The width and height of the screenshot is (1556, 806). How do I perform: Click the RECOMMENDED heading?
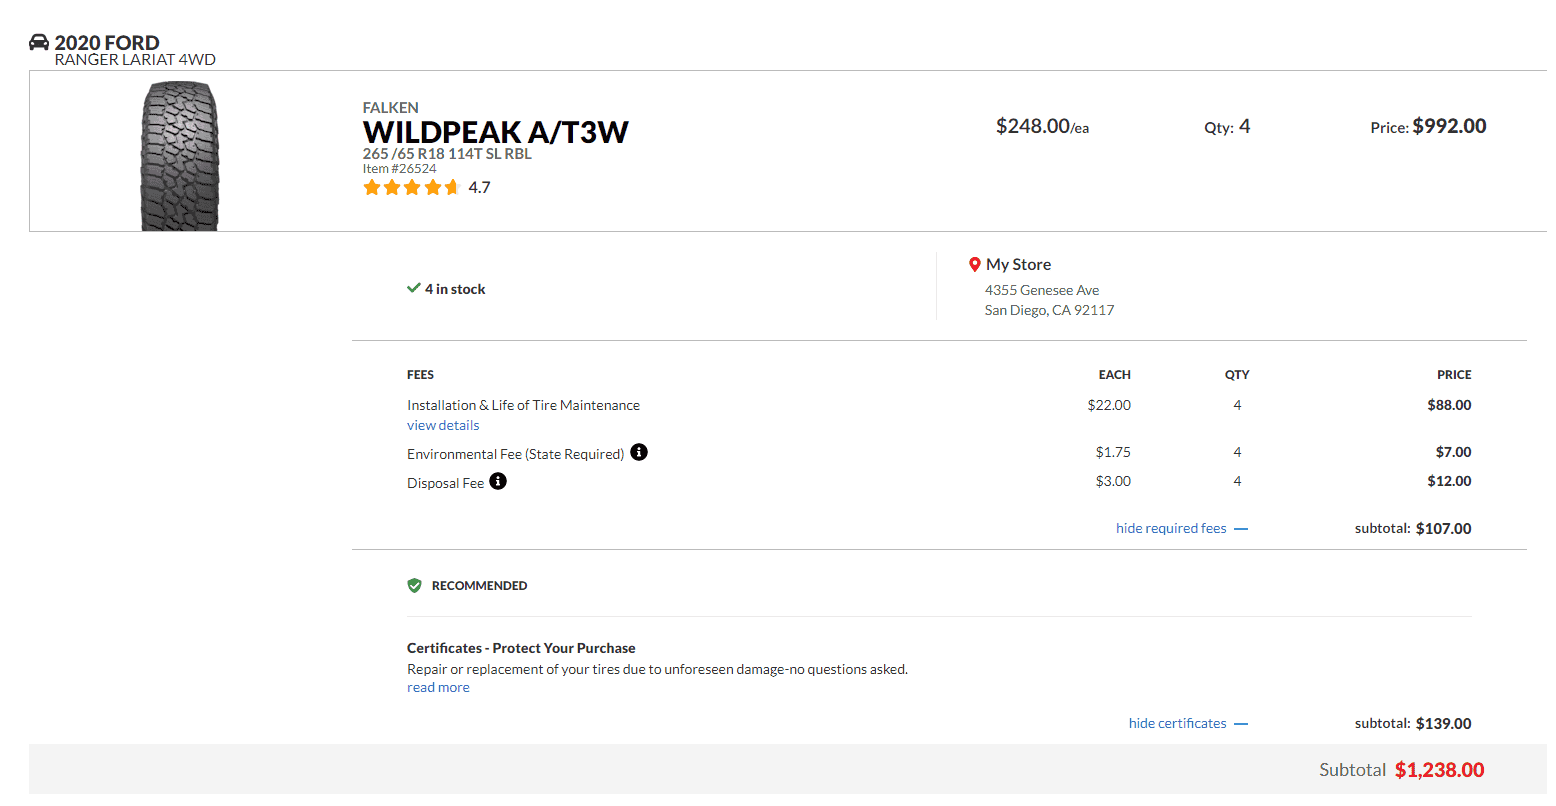click(x=479, y=586)
